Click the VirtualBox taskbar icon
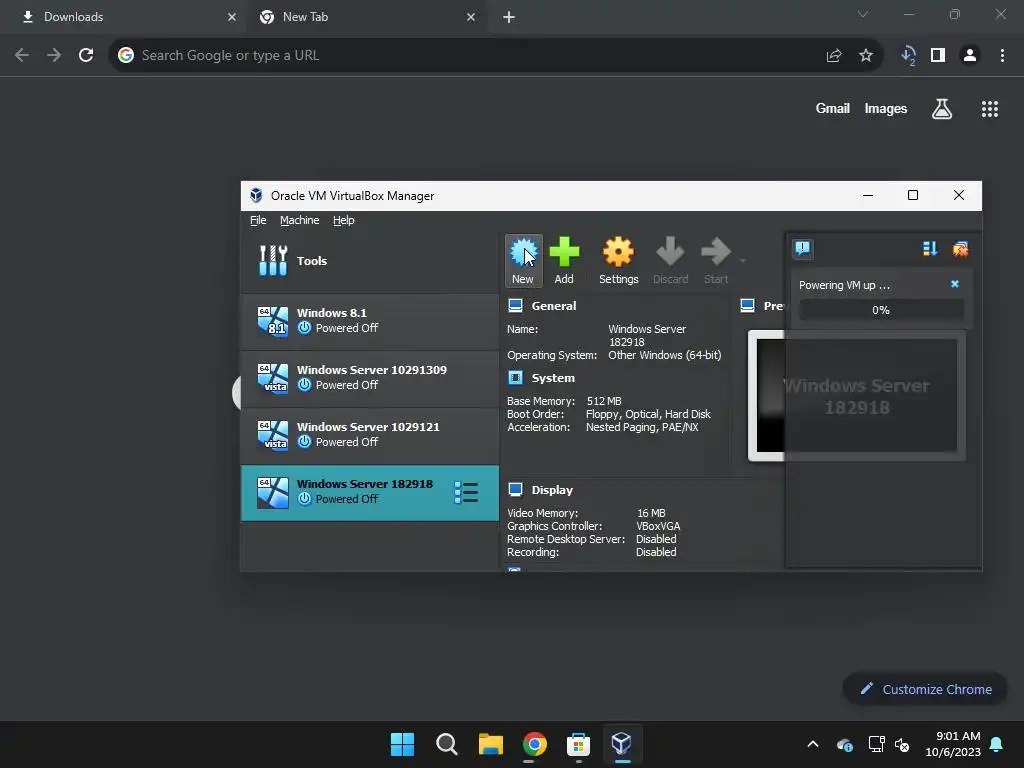Image resolution: width=1024 pixels, height=768 pixels. [x=622, y=744]
